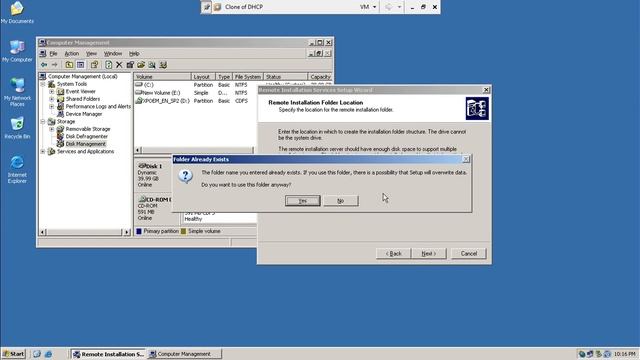
Task: Click console tree scrollbar left arrow
Action: click(x=42, y=232)
